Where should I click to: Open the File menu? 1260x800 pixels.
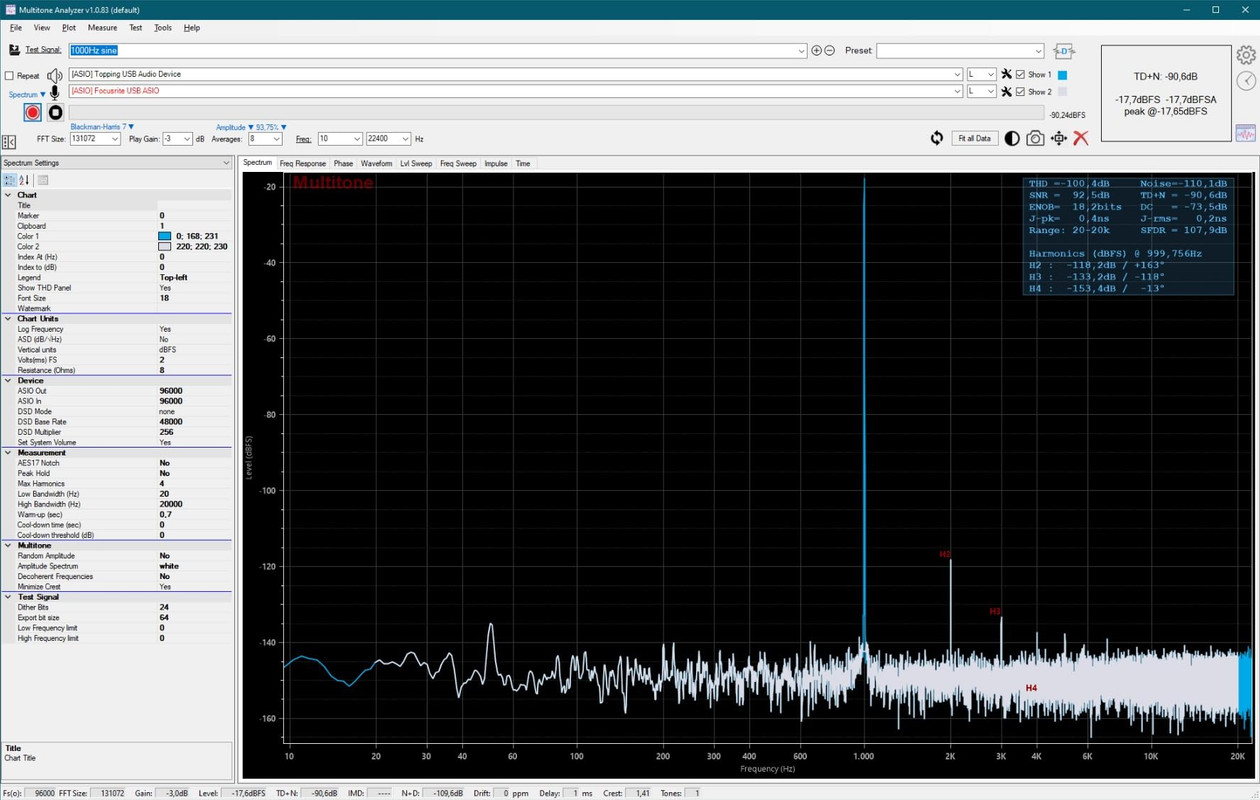pos(16,28)
